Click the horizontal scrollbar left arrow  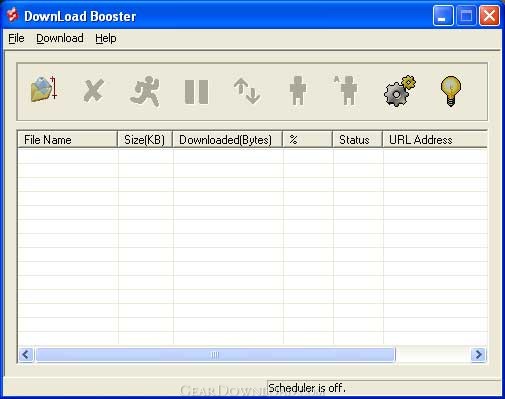(26, 354)
